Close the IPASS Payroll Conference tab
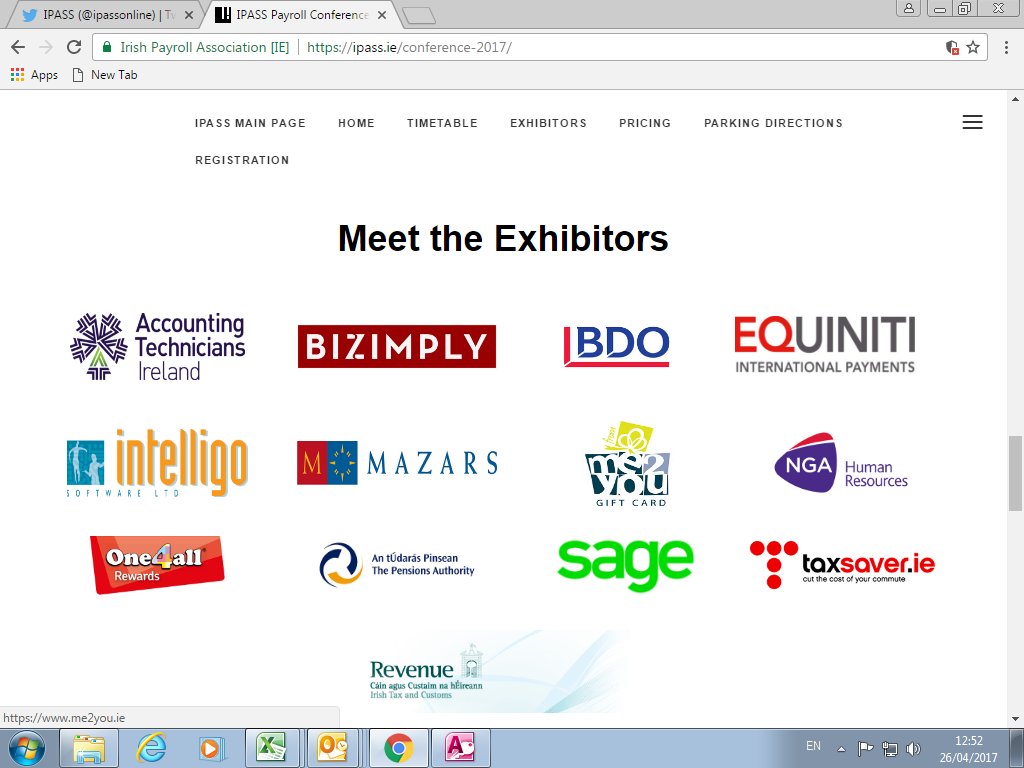1024x768 pixels. pos(382,15)
